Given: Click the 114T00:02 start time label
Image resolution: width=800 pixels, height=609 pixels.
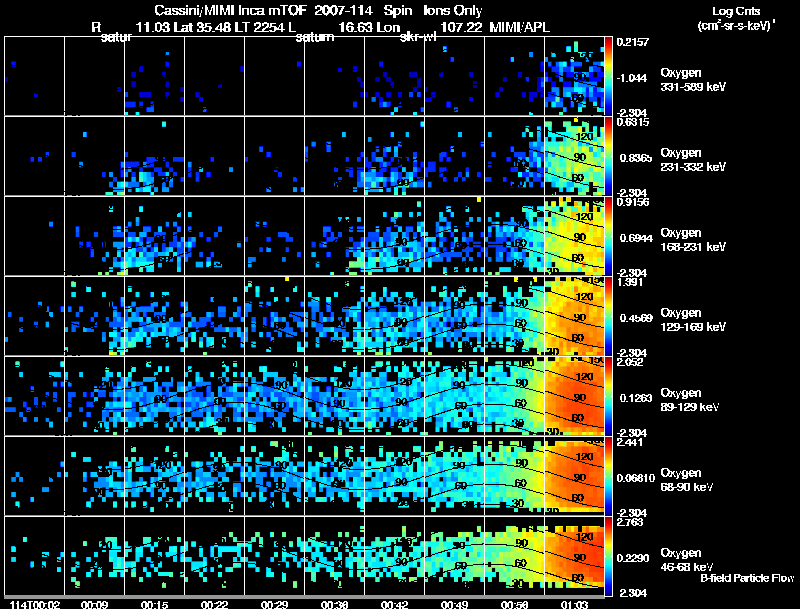Looking at the screenshot, I should point(35,604).
